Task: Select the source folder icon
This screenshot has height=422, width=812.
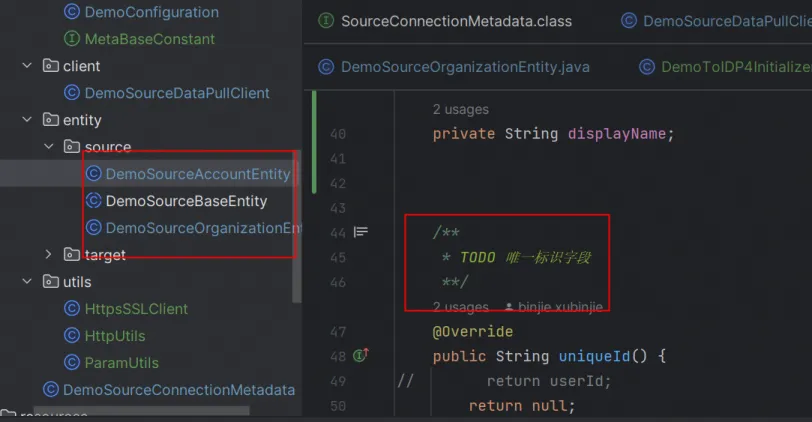Action: point(71,147)
